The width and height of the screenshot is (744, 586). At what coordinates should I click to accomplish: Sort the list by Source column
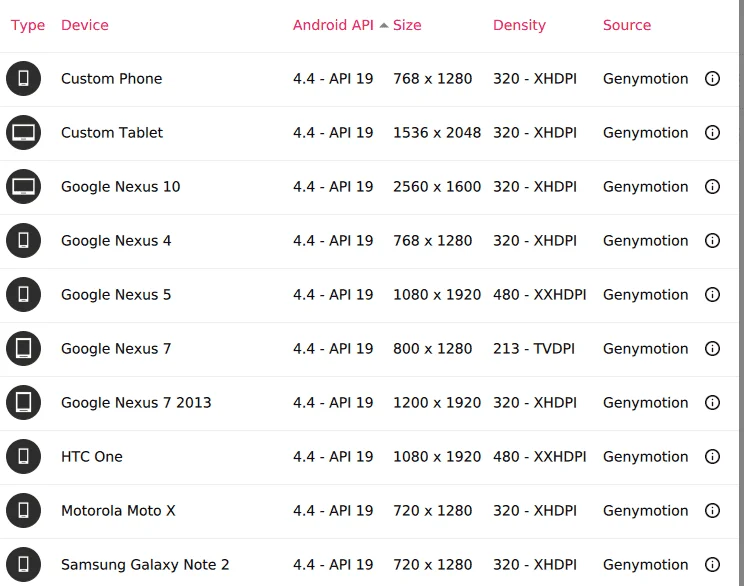(x=627, y=25)
